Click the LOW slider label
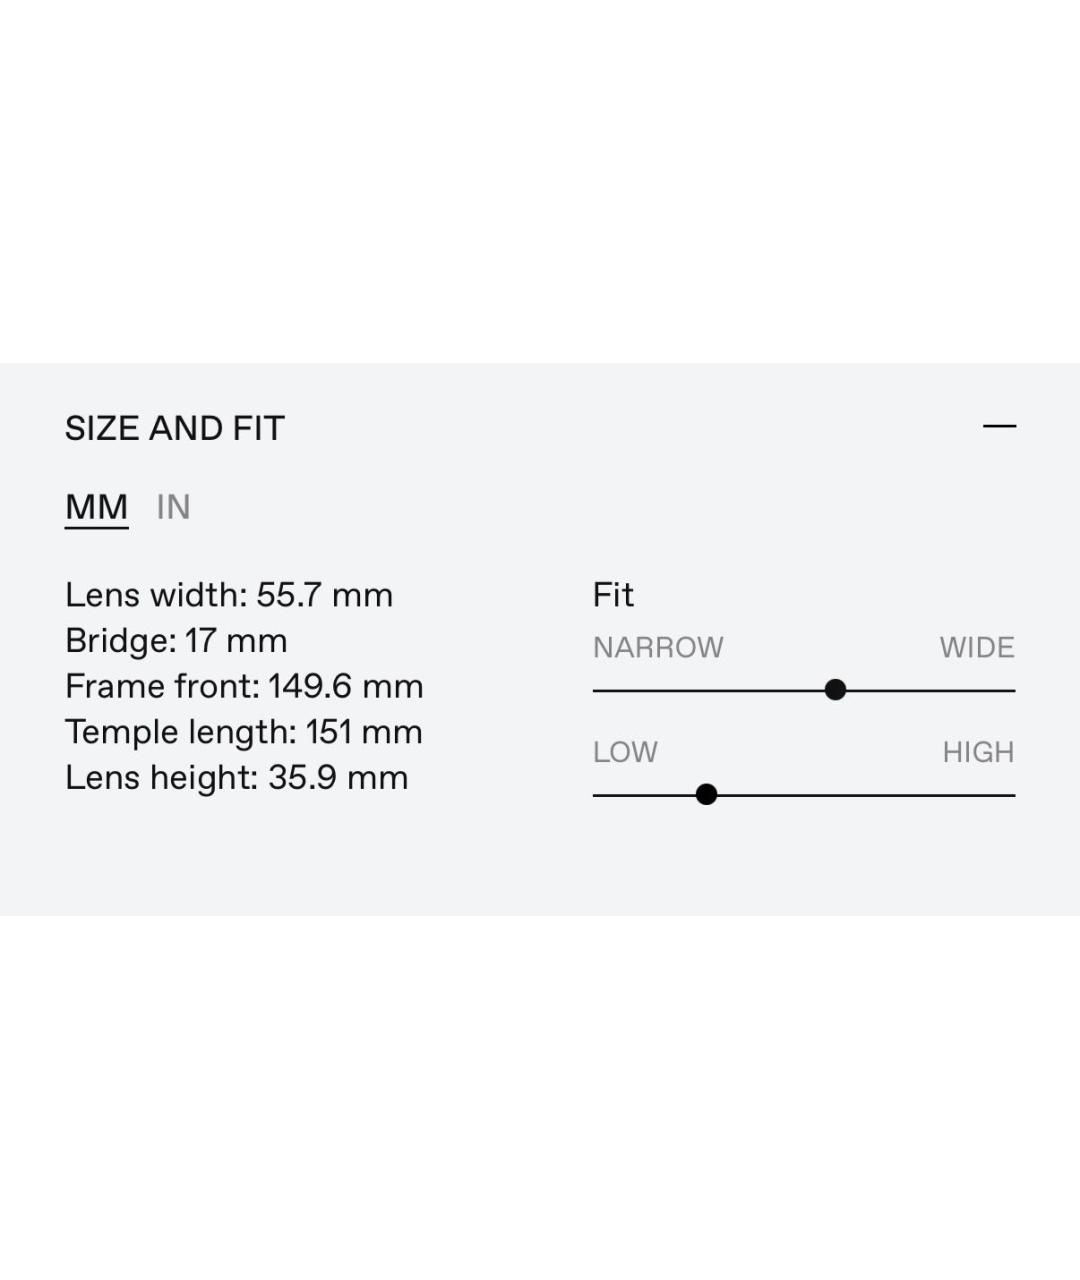 (x=625, y=752)
